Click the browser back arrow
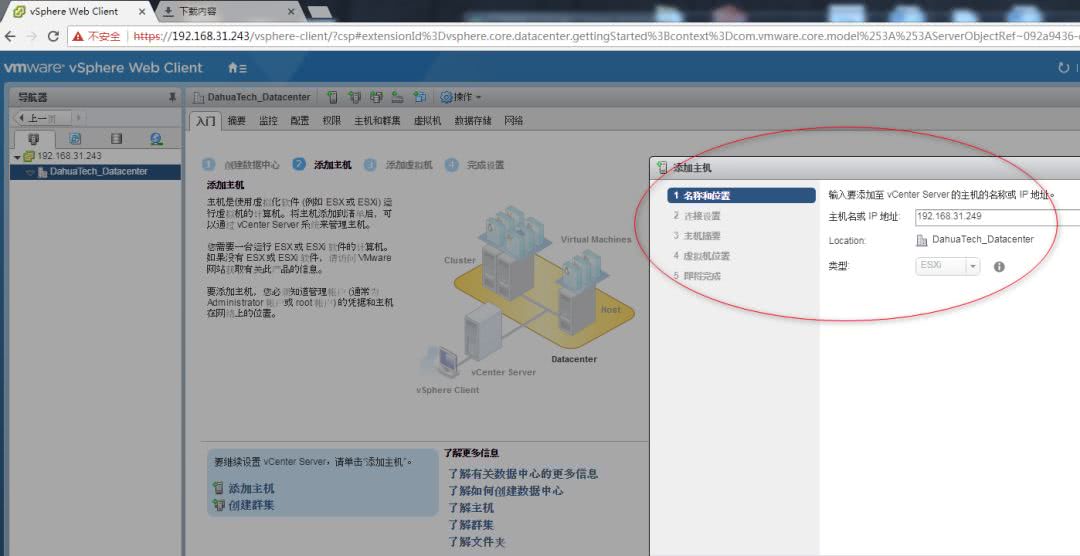The width and height of the screenshot is (1080, 556). (10, 36)
